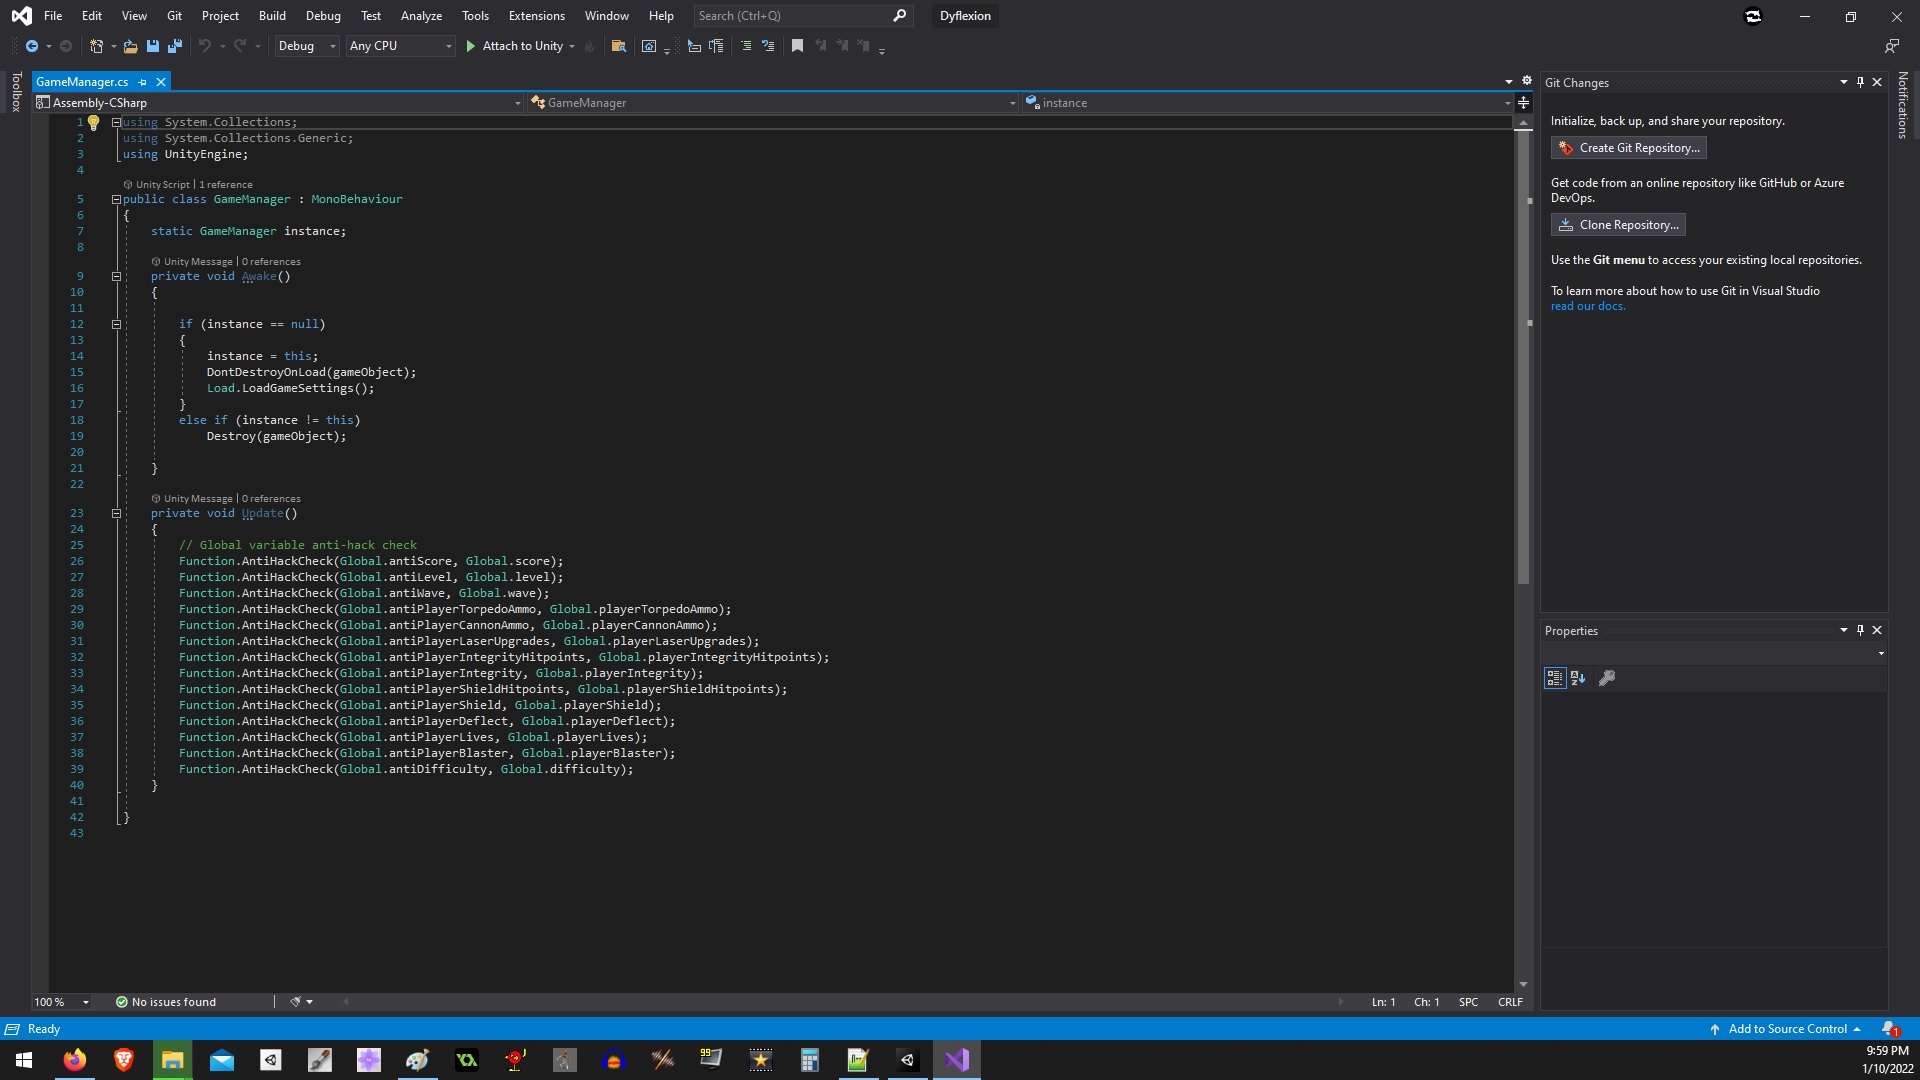Image resolution: width=1920 pixels, height=1080 pixels.
Task: Open the Analyze menu
Action: click(x=421, y=16)
